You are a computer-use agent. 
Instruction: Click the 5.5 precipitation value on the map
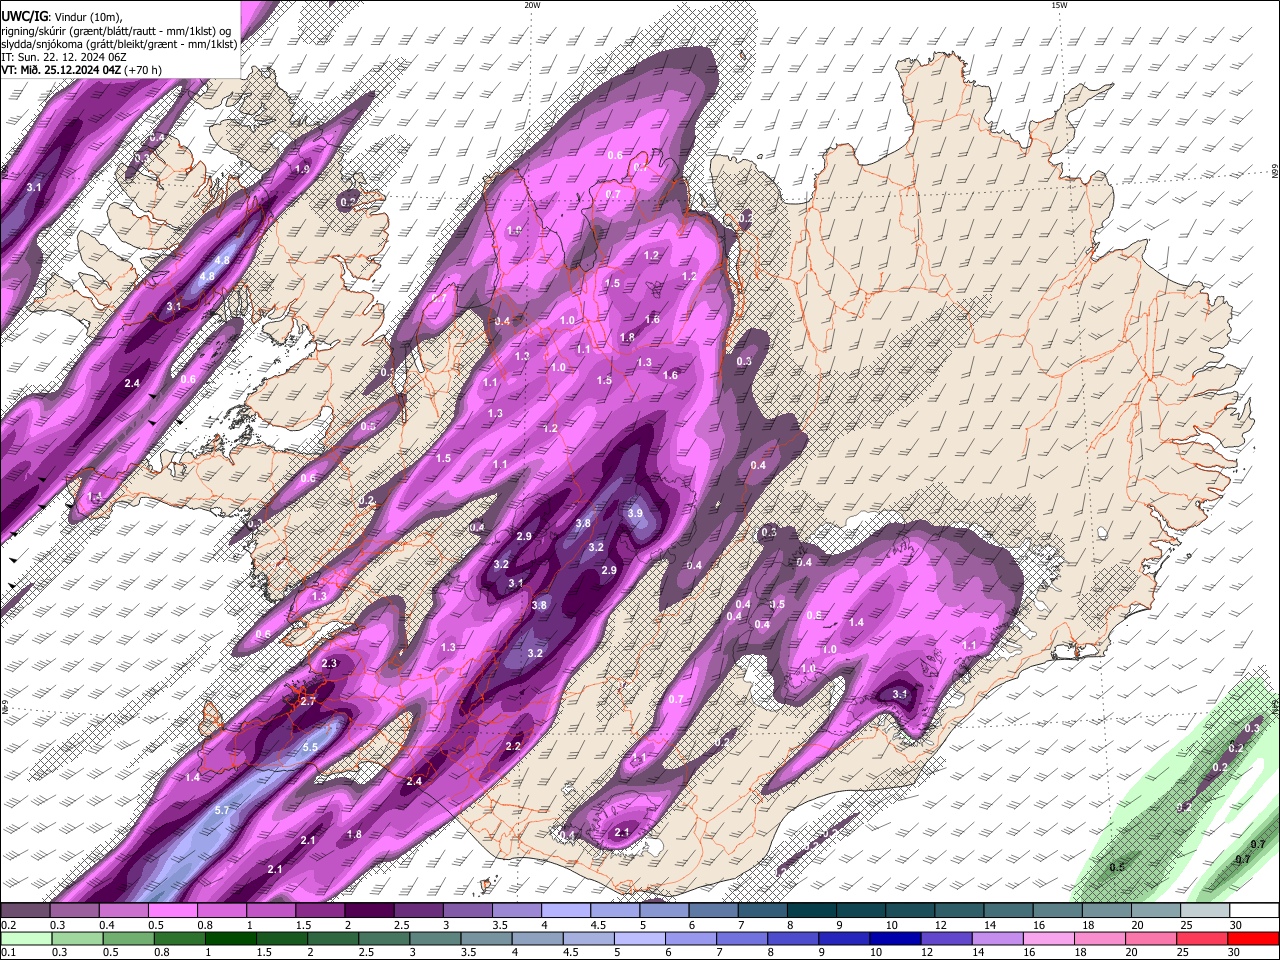[310, 747]
